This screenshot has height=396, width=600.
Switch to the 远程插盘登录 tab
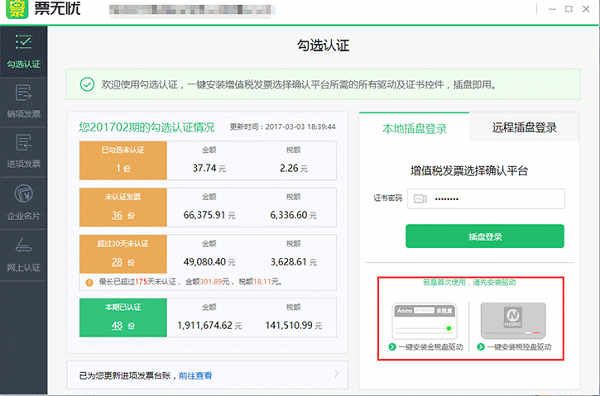click(x=524, y=127)
